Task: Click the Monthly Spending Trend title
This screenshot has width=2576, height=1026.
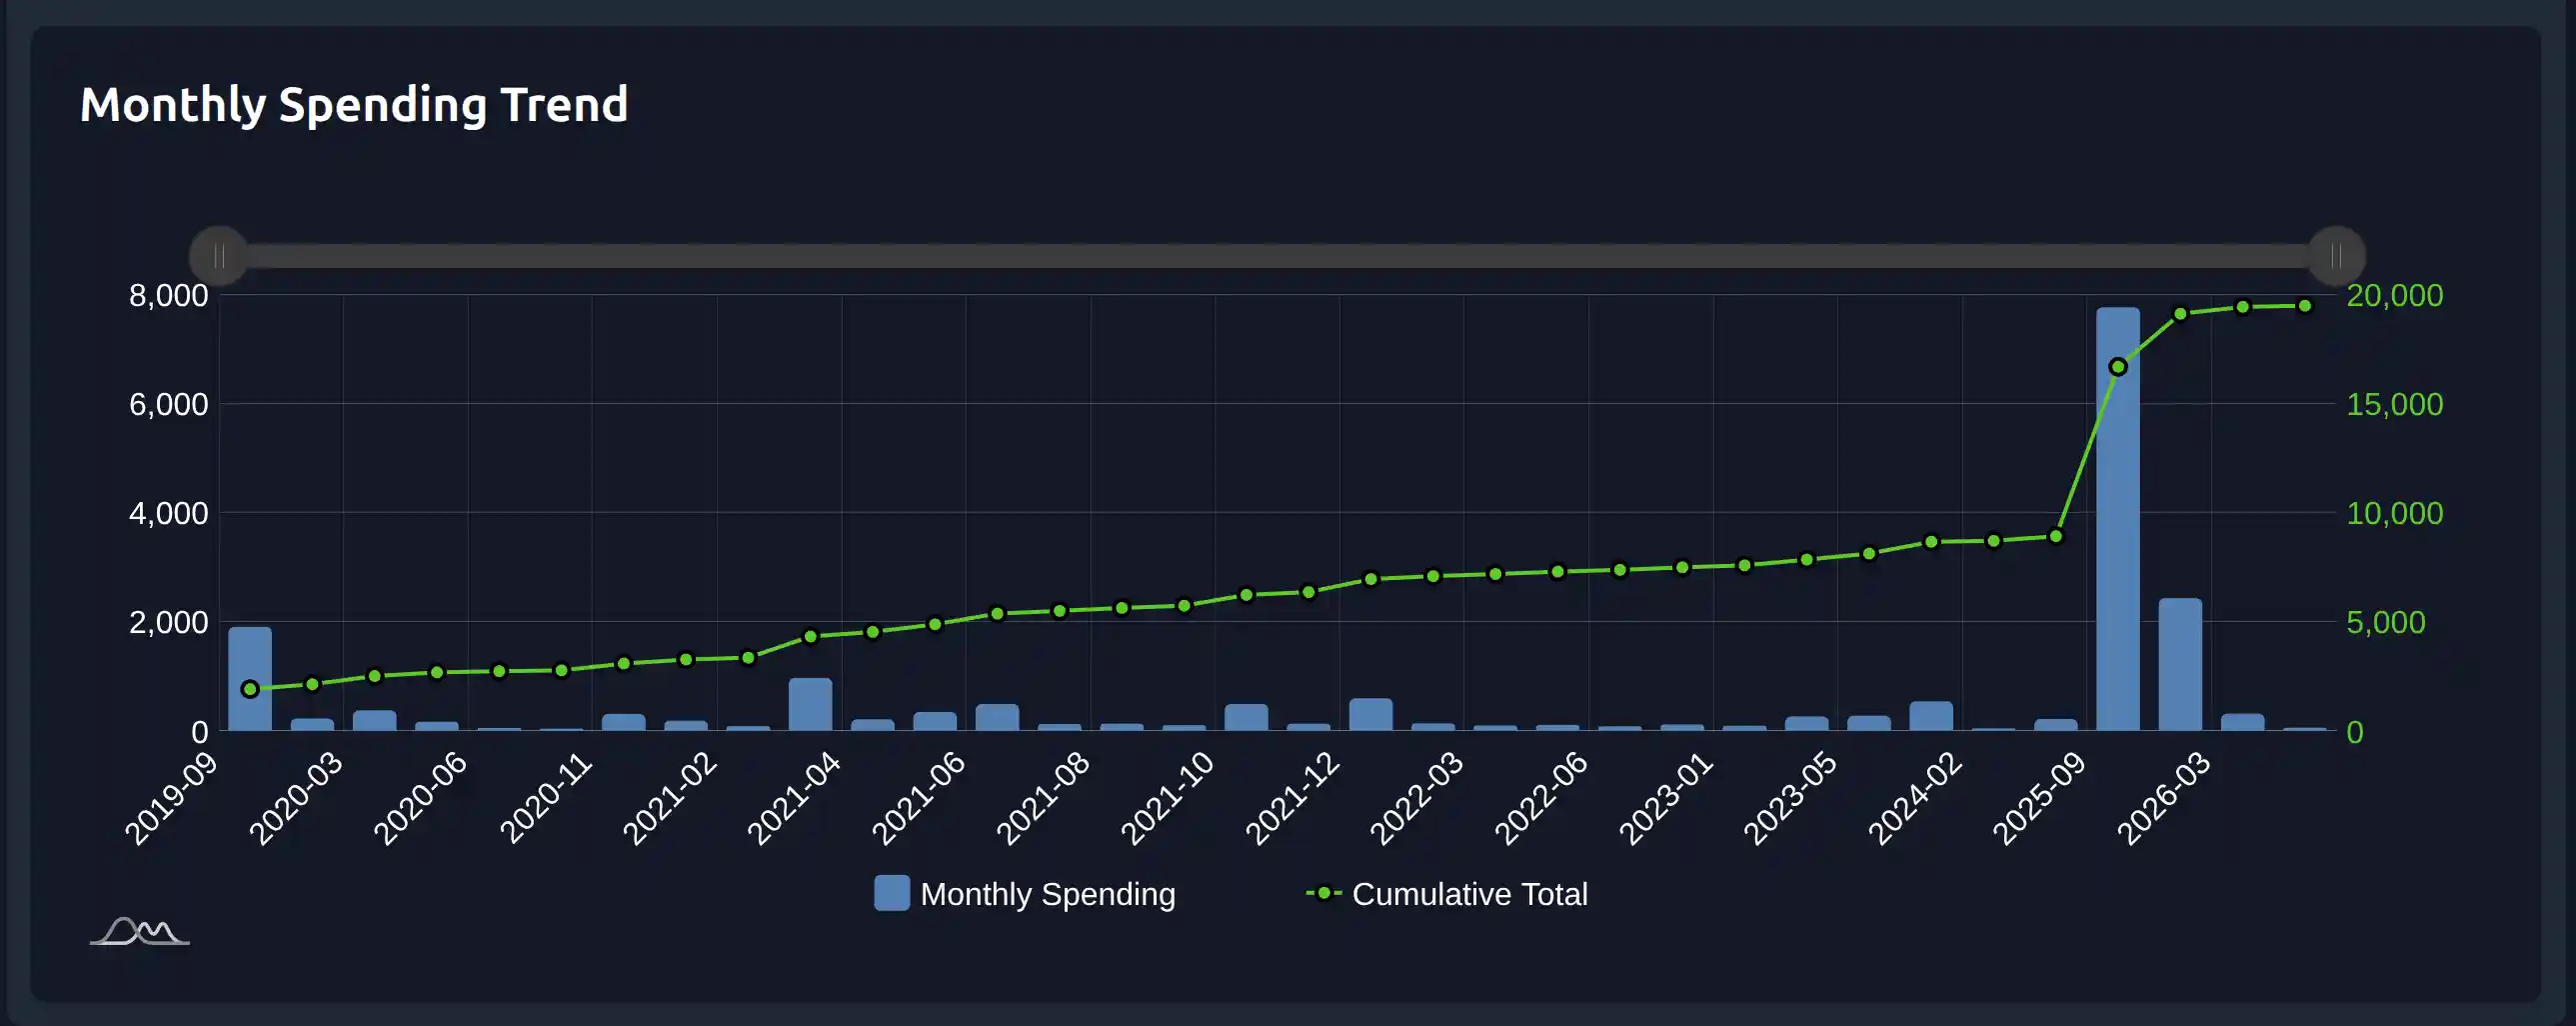Action: [354, 105]
